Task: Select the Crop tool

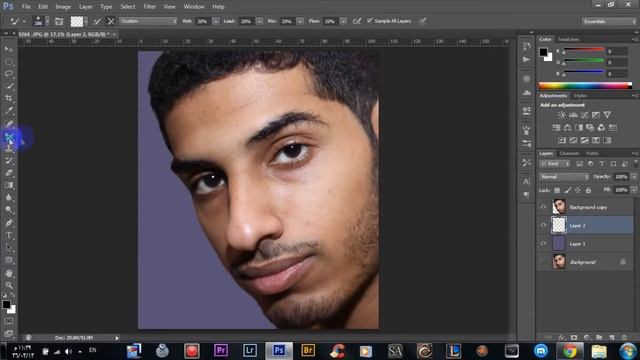Action: click(x=9, y=98)
